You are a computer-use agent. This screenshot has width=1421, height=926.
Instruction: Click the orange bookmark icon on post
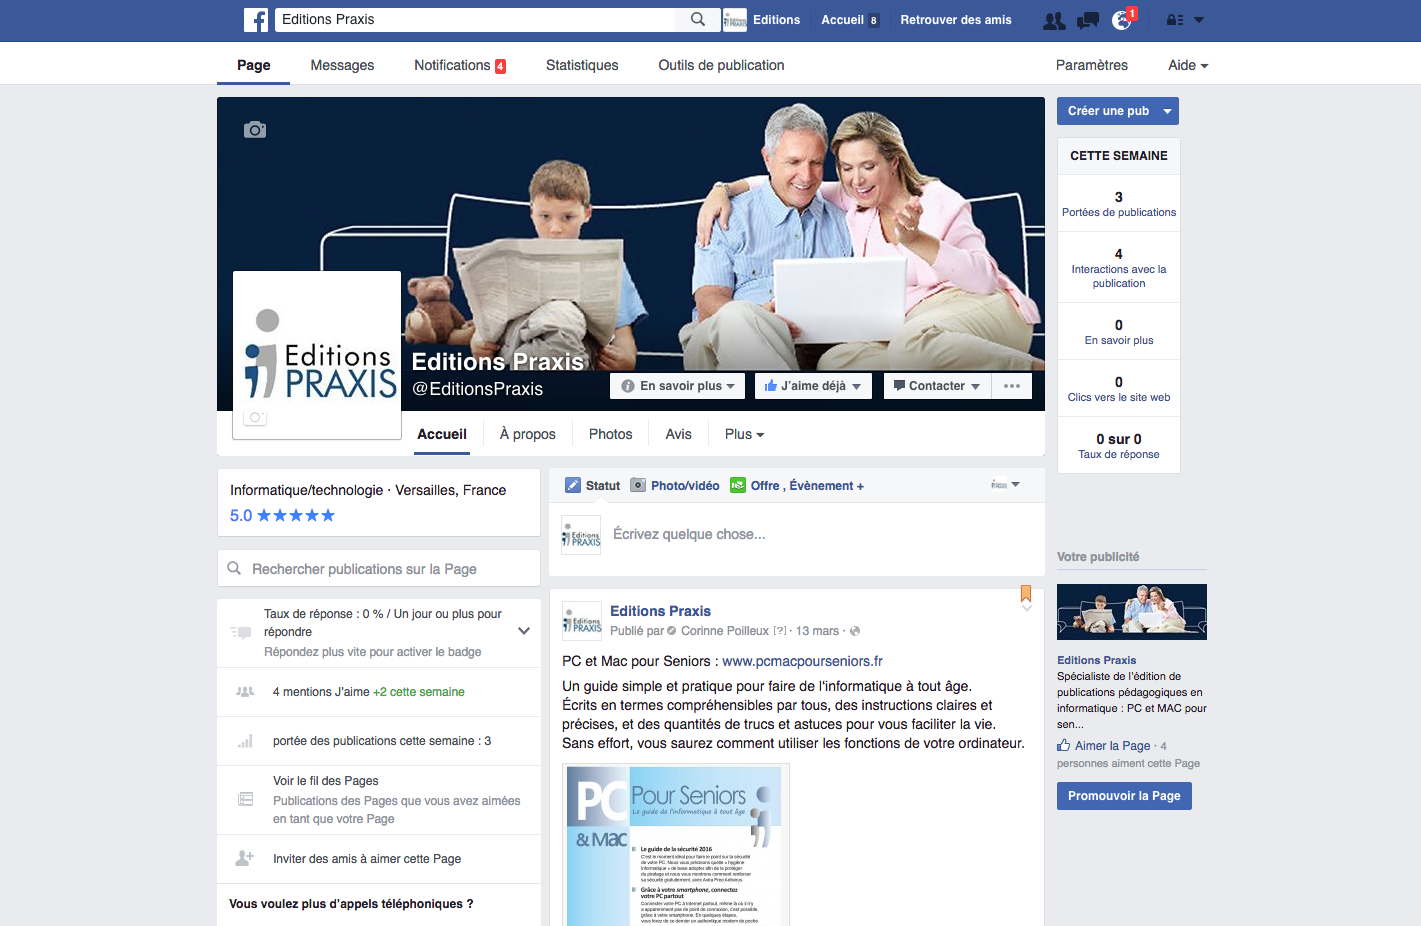(x=1026, y=593)
